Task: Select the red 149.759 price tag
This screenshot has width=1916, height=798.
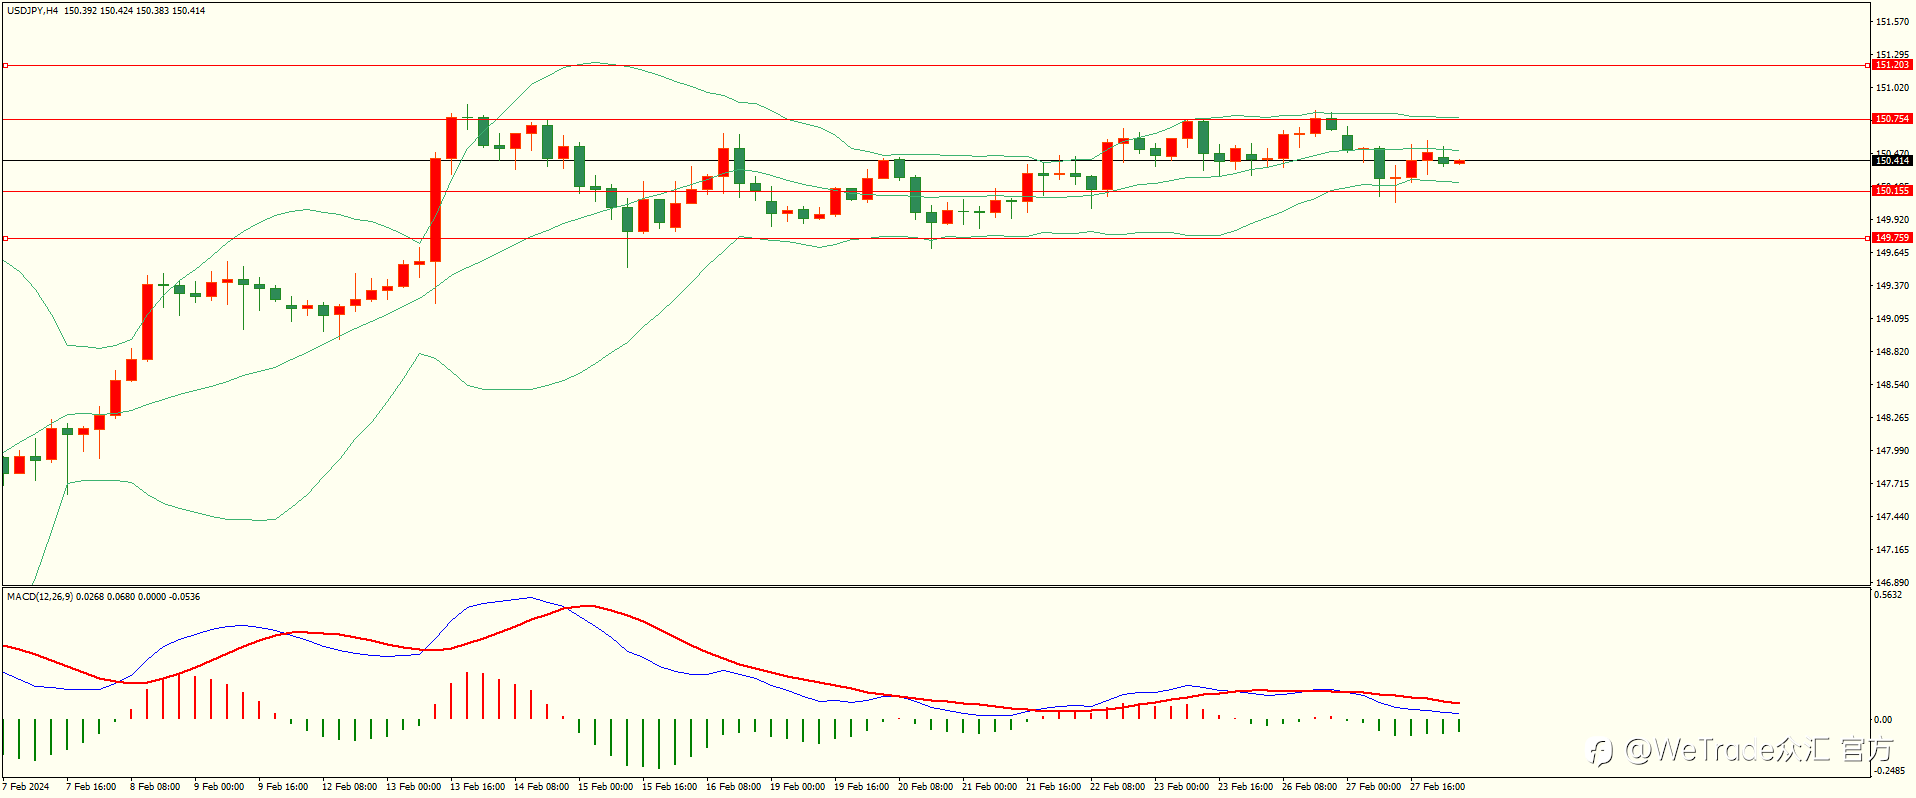Action: click(1892, 238)
